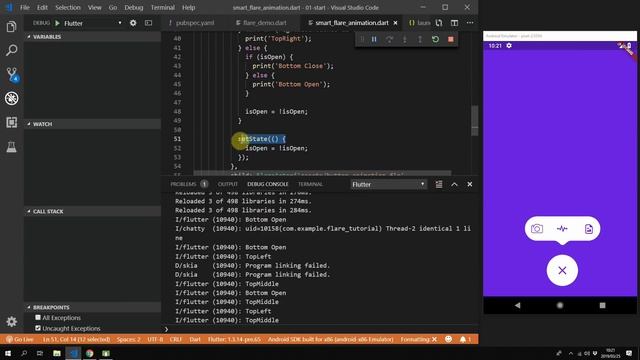Open the Terminal menu

click(162, 7)
